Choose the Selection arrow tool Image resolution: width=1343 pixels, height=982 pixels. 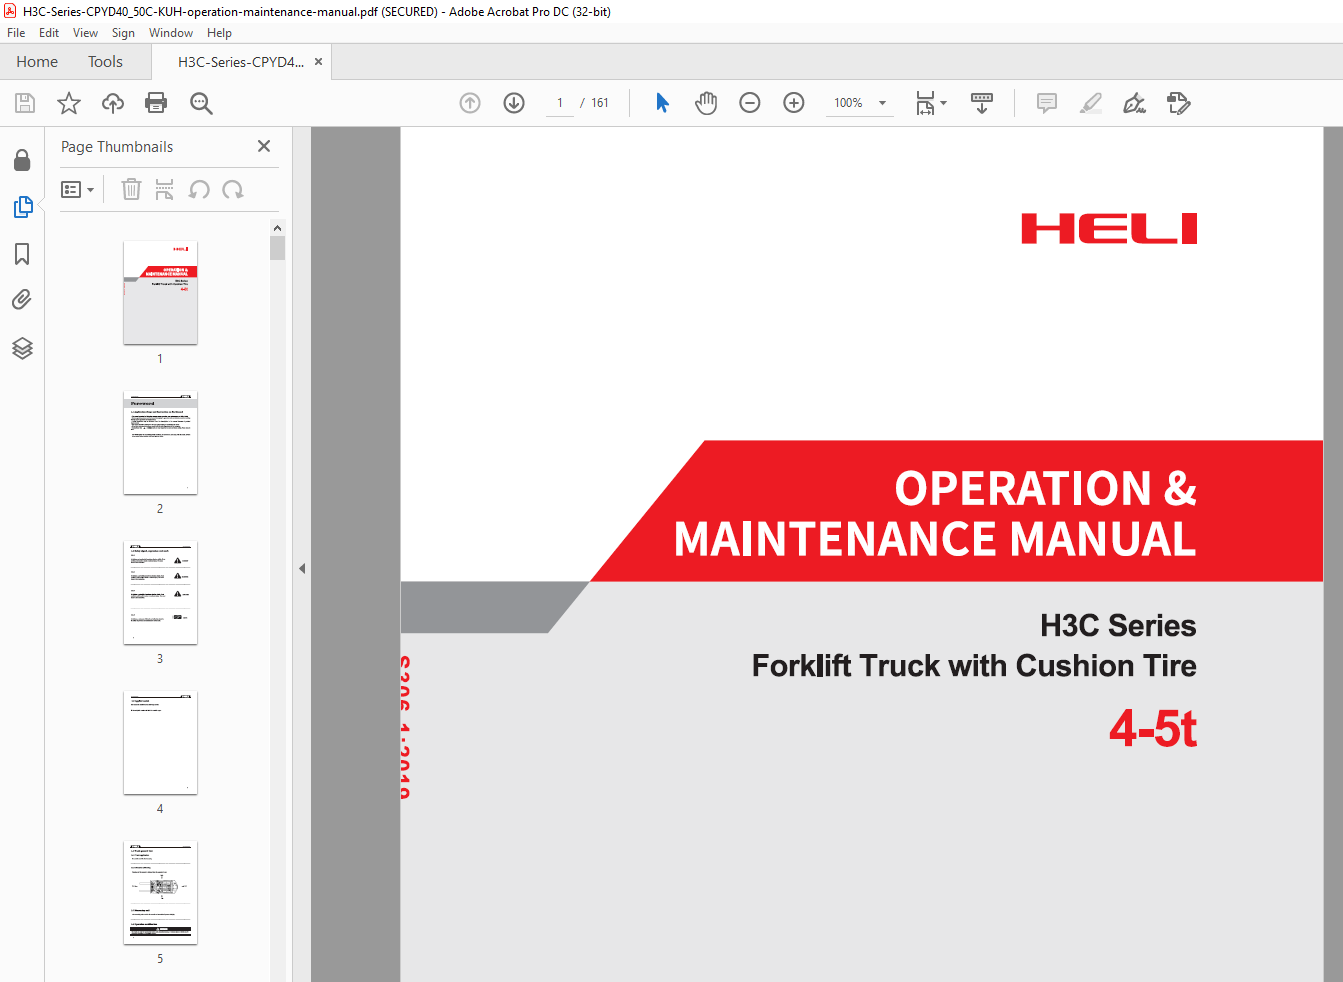coord(662,103)
